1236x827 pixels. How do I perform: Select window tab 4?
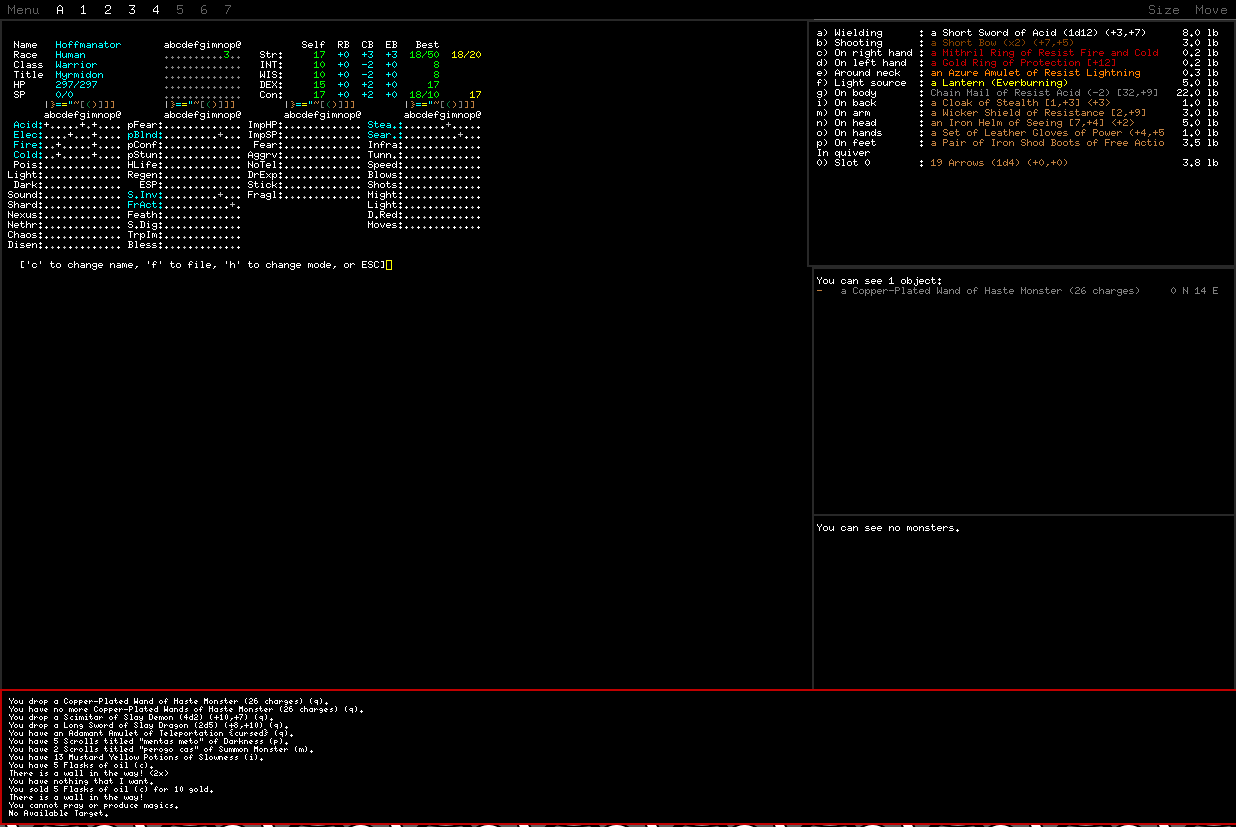click(156, 10)
